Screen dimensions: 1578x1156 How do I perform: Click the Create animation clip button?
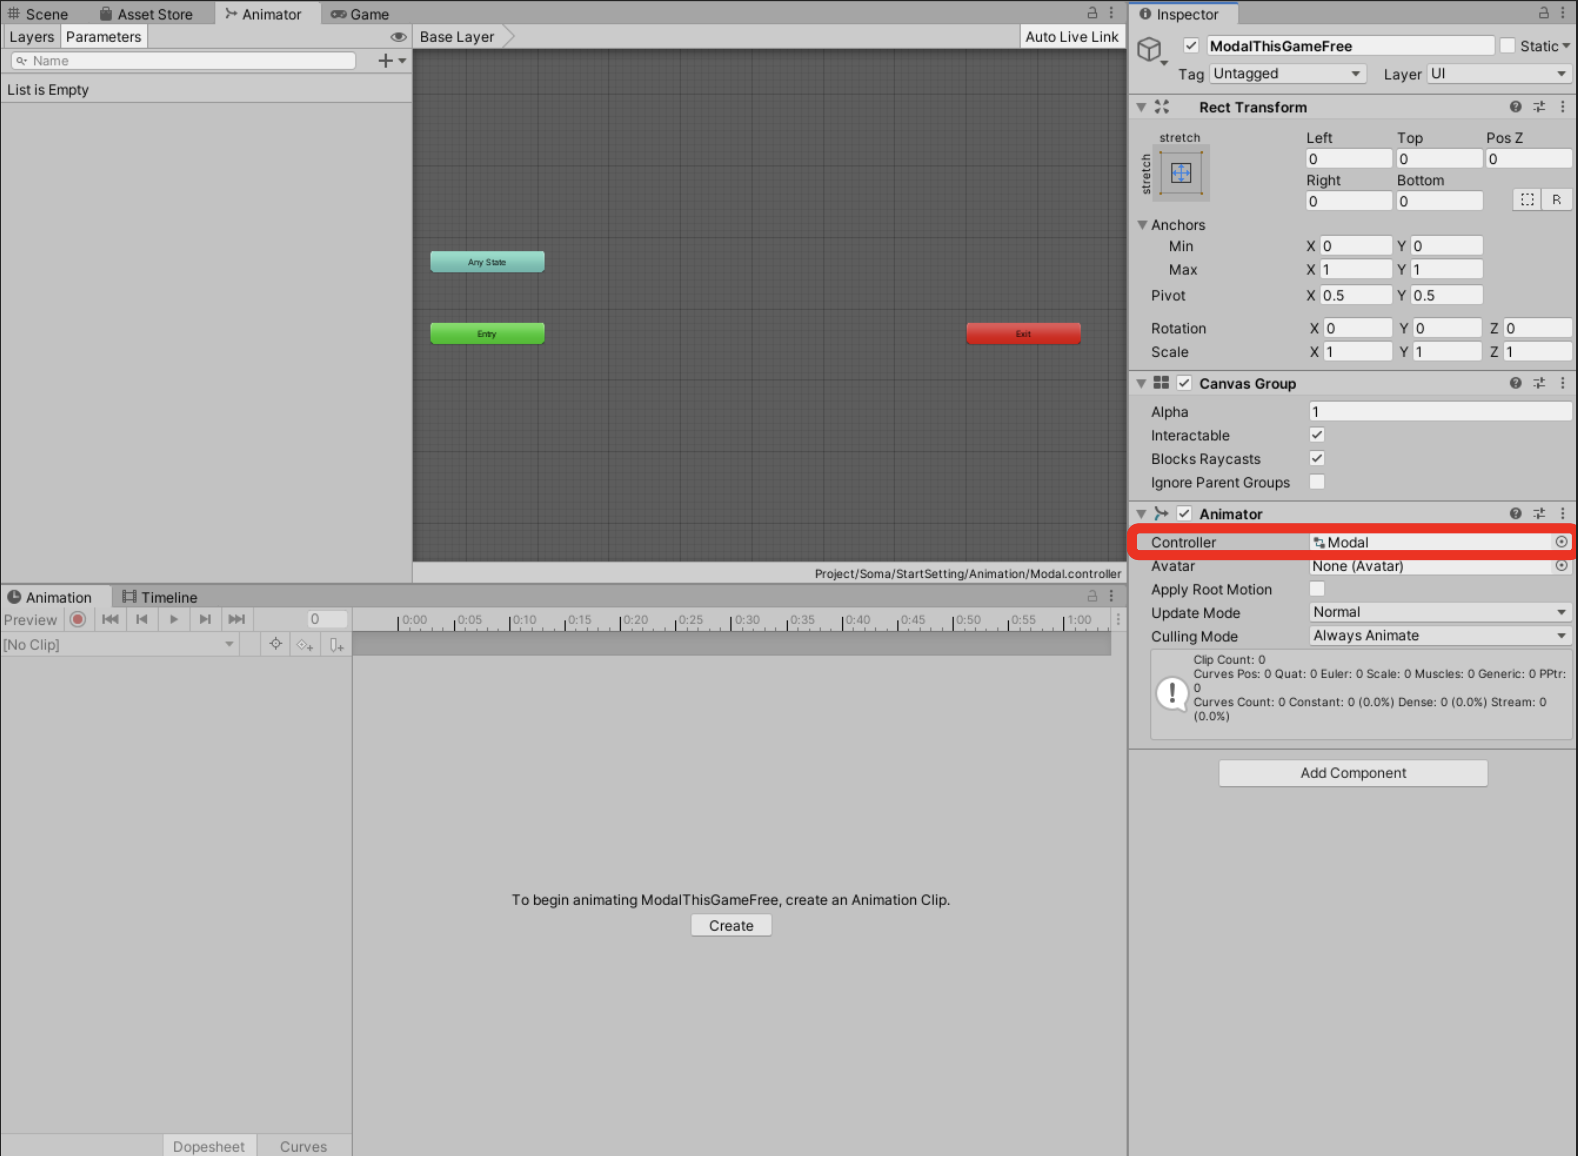(x=731, y=926)
